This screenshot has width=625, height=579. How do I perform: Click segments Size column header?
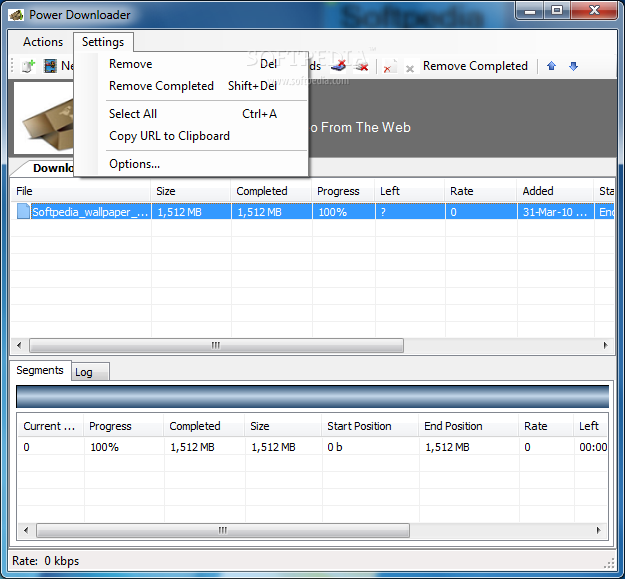point(283,426)
